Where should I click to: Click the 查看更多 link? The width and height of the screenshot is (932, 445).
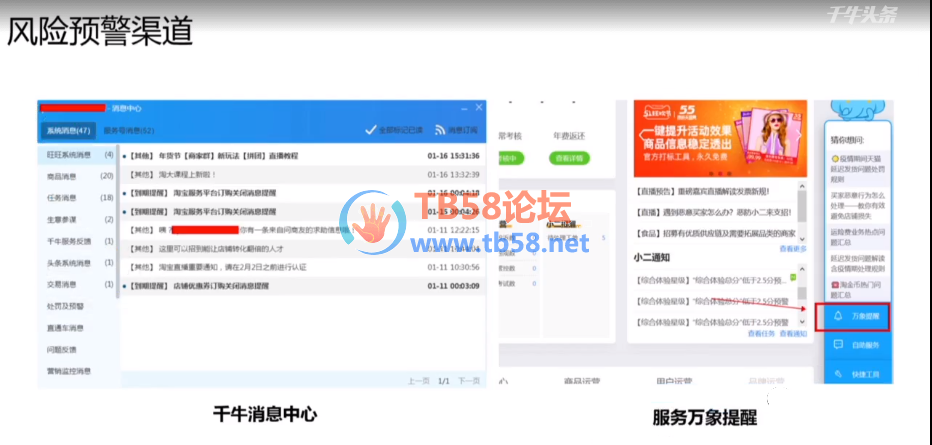pyautogui.click(x=793, y=248)
